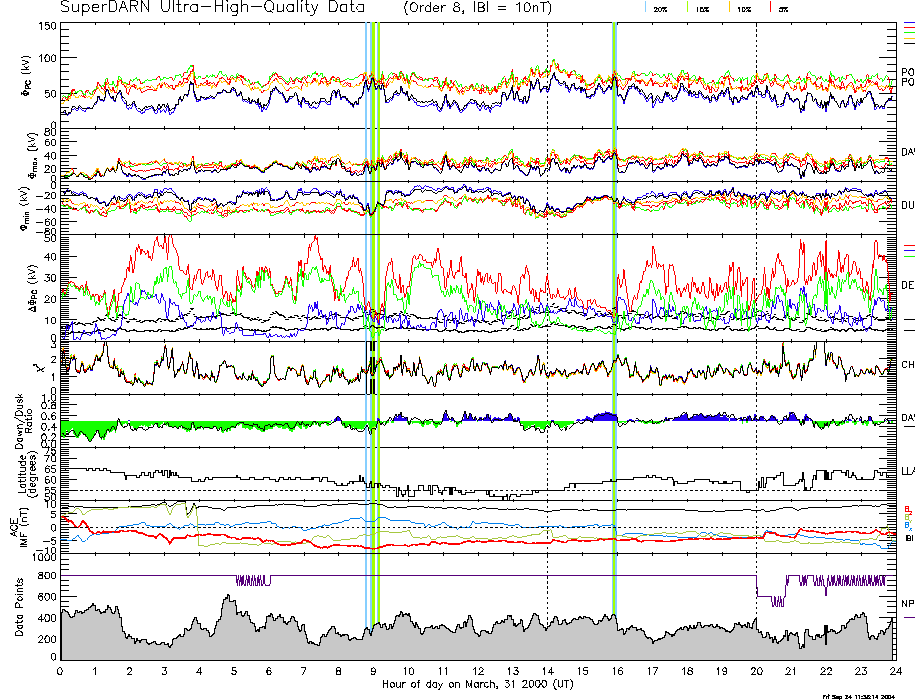Click the 'Φmax (kV)' y-axis label
Viewport: 915px width, 700px height.
(32, 154)
